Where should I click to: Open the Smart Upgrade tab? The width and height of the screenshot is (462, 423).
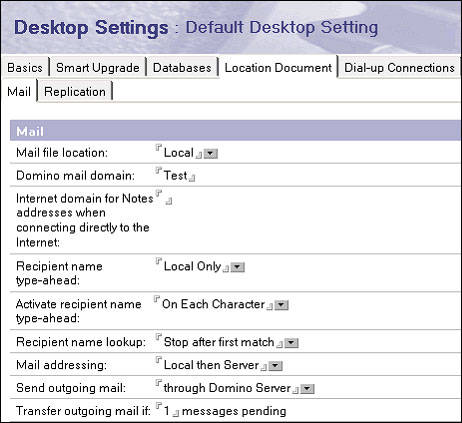[98, 68]
